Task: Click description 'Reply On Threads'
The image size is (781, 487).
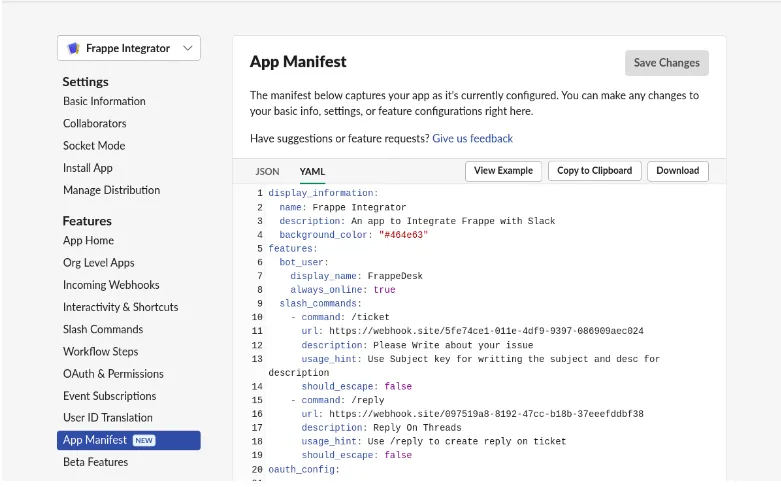Action: point(417,428)
